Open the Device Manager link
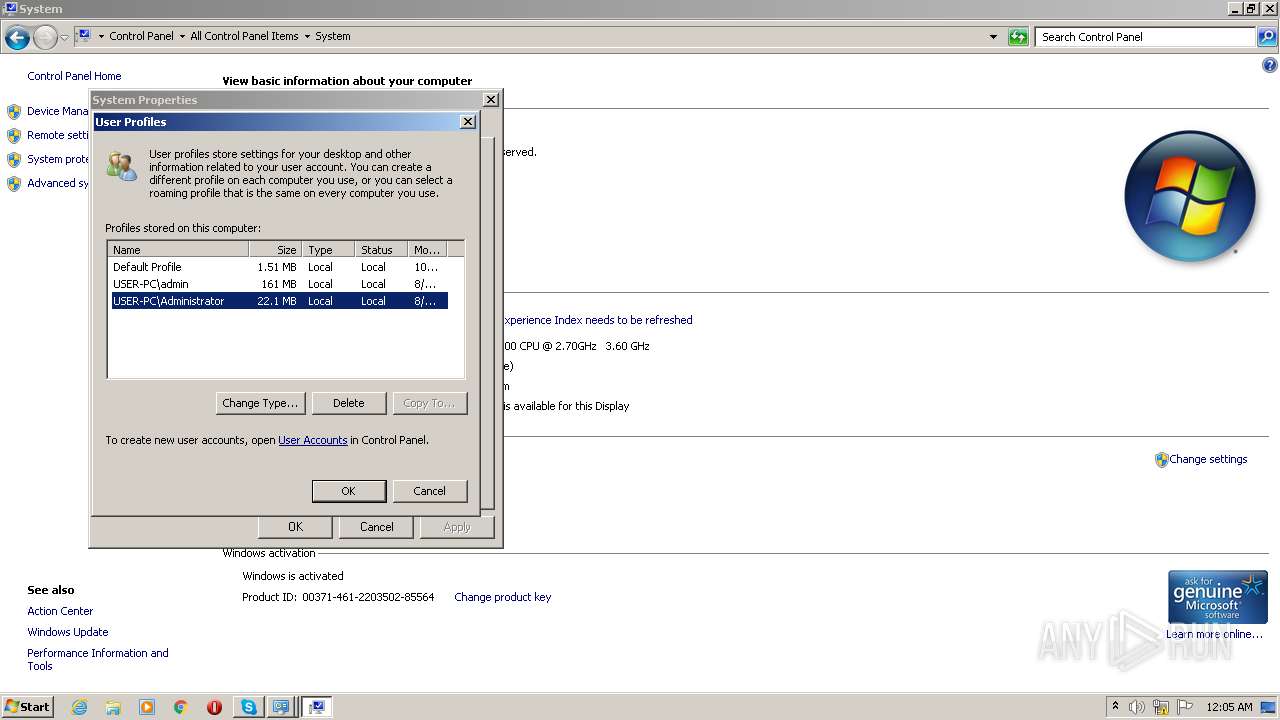 [58, 111]
